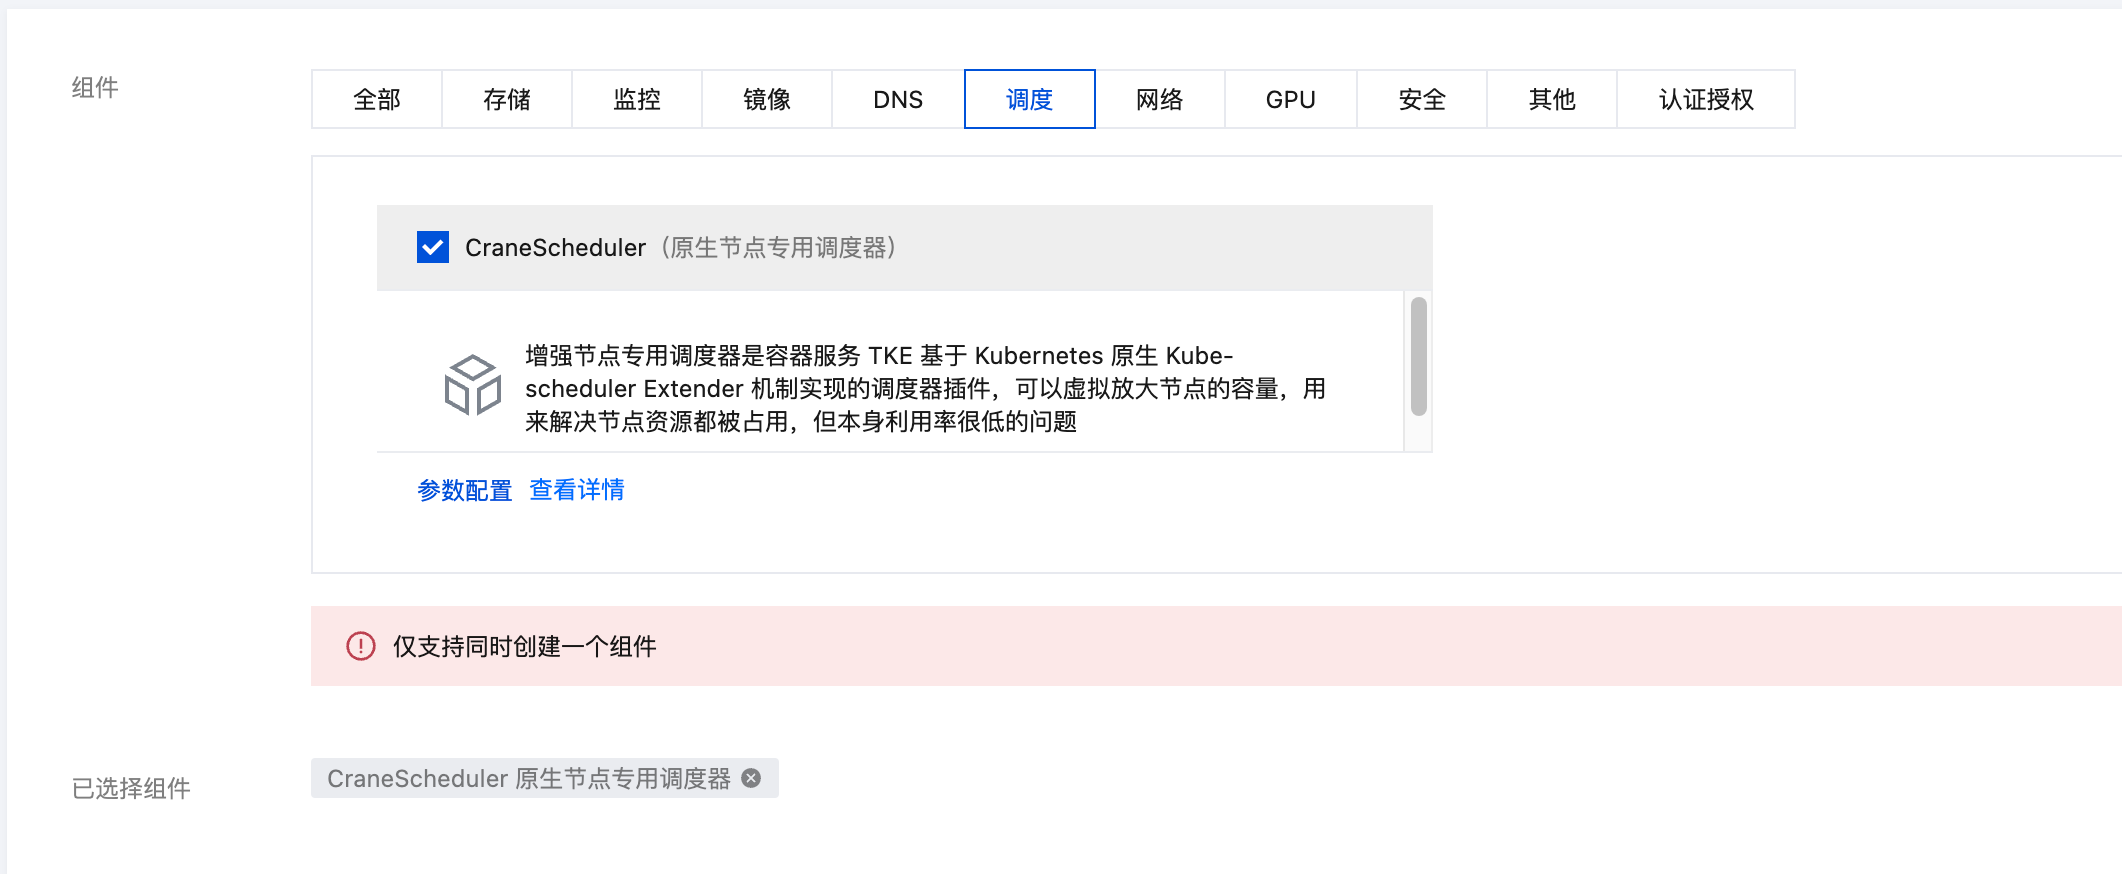Open the DNS component tab
This screenshot has width=2122, height=874.
(898, 99)
